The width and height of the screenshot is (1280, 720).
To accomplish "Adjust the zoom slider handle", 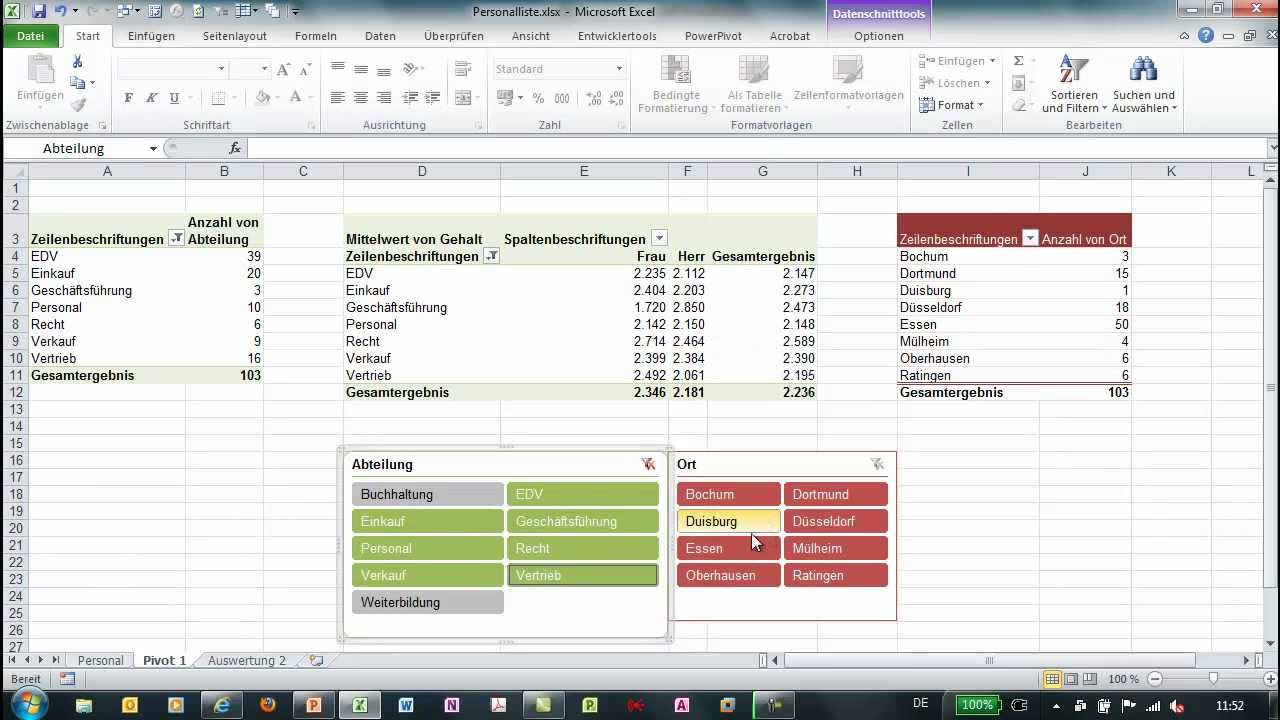I will pos(1213,679).
